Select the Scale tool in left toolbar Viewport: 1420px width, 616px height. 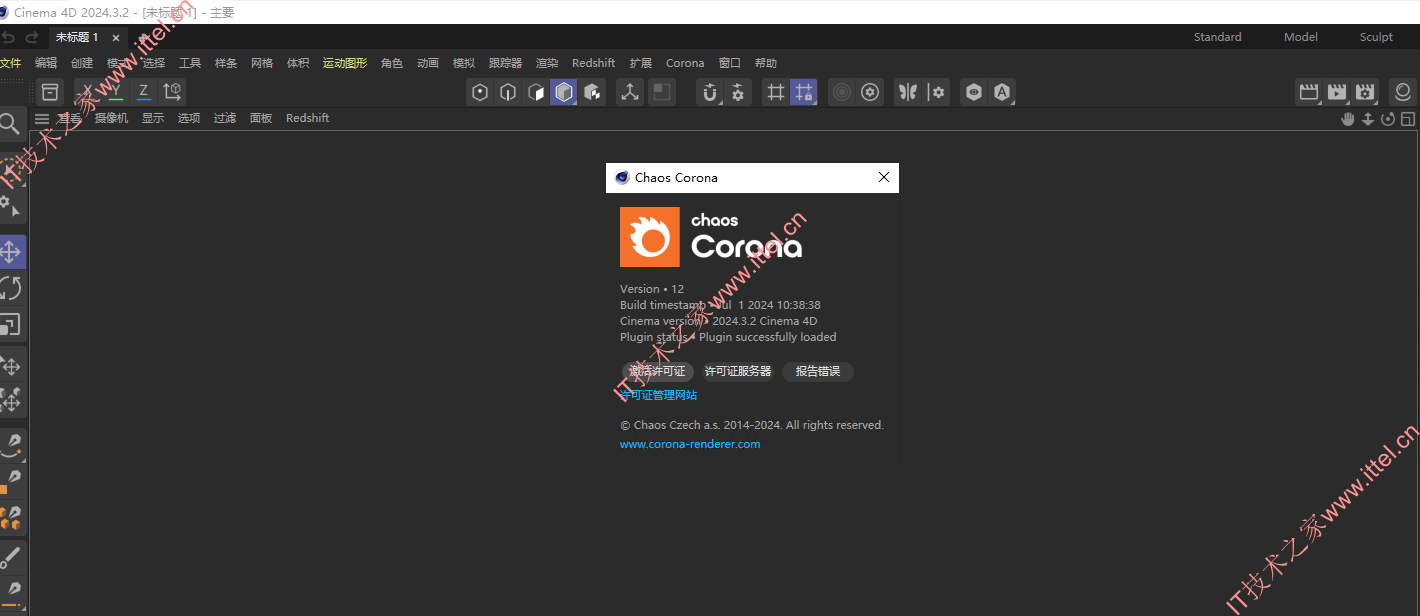[11, 326]
